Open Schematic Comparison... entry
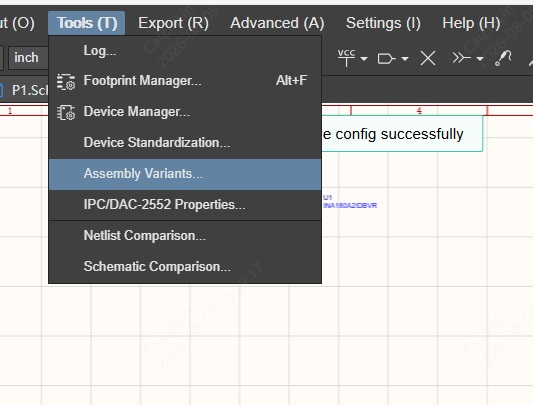 coord(185,267)
